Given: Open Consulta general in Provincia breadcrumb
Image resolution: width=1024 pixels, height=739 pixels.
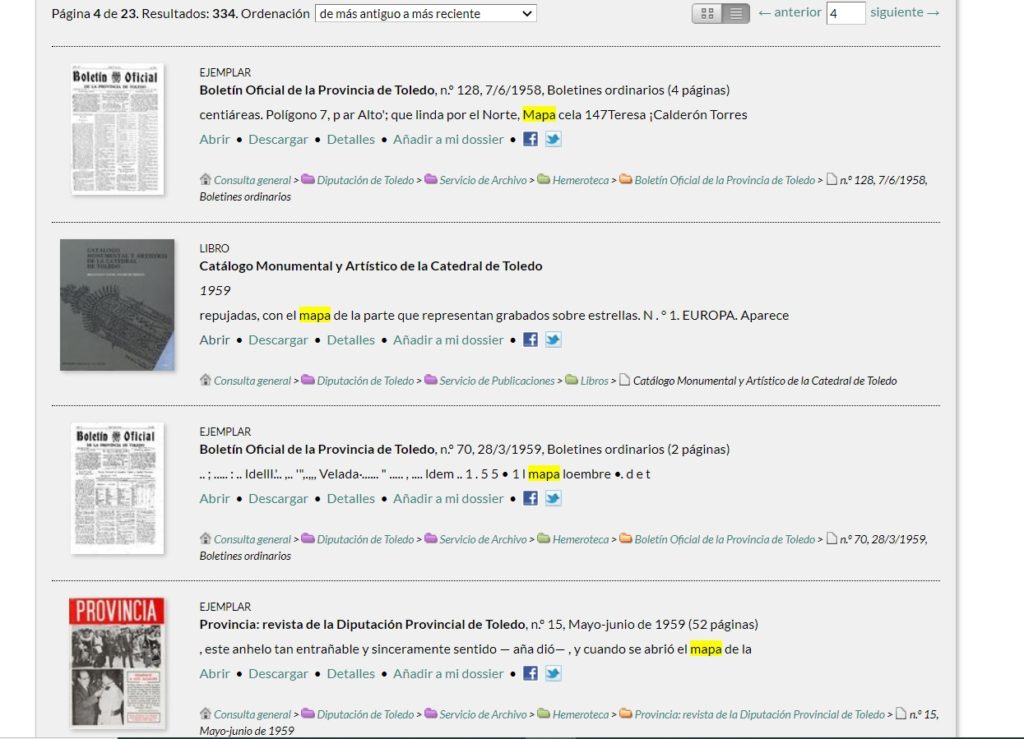Looking at the screenshot, I should (252, 714).
